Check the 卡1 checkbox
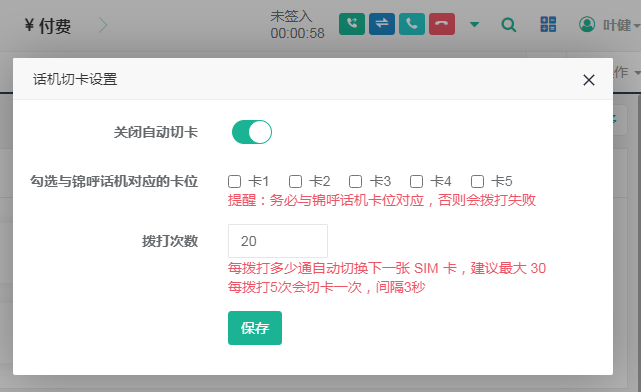Viewport: 641px width, 392px height. click(234, 181)
